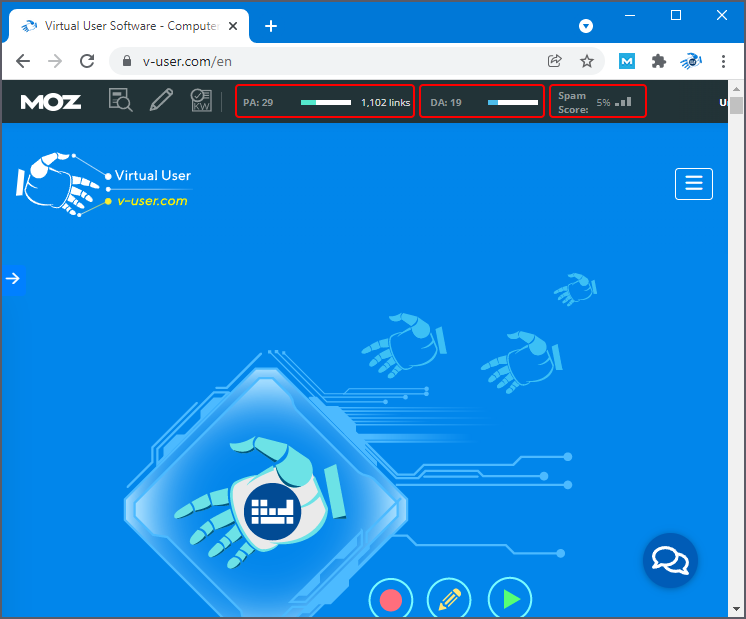Image resolution: width=746 pixels, height=619 pixels.
Task: Click the page vertical scrollbar thumb
Action: [736, 105]
